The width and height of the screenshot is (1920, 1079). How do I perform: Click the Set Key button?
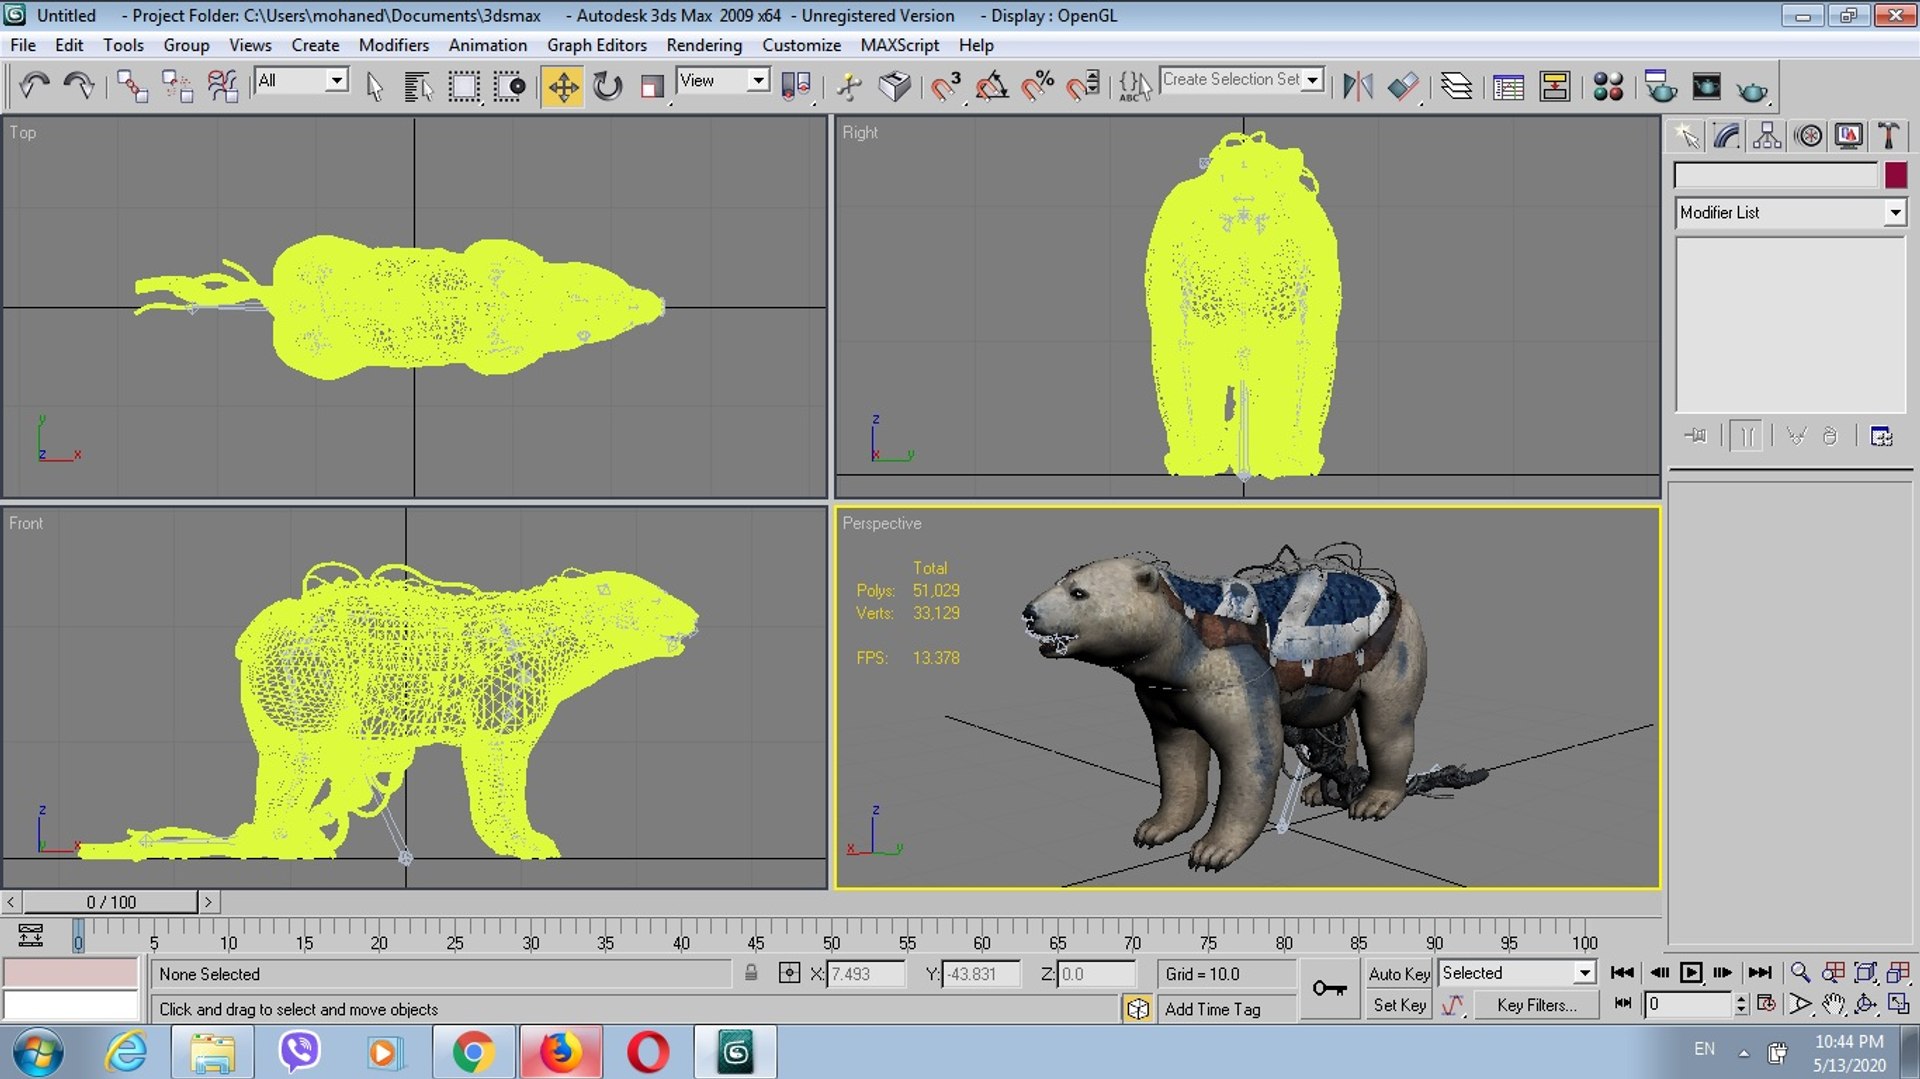click(1399, 1005)
